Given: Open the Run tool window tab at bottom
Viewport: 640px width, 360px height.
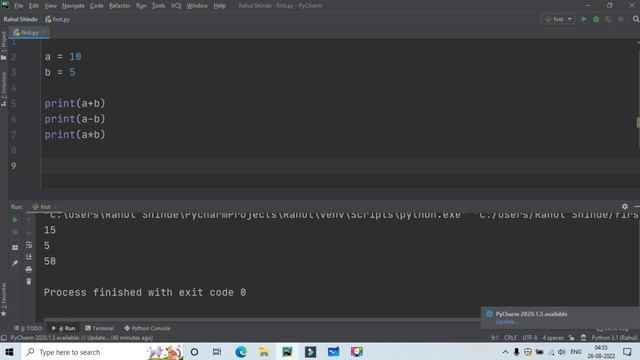Looking at the screenshot, I should (64, 328).
